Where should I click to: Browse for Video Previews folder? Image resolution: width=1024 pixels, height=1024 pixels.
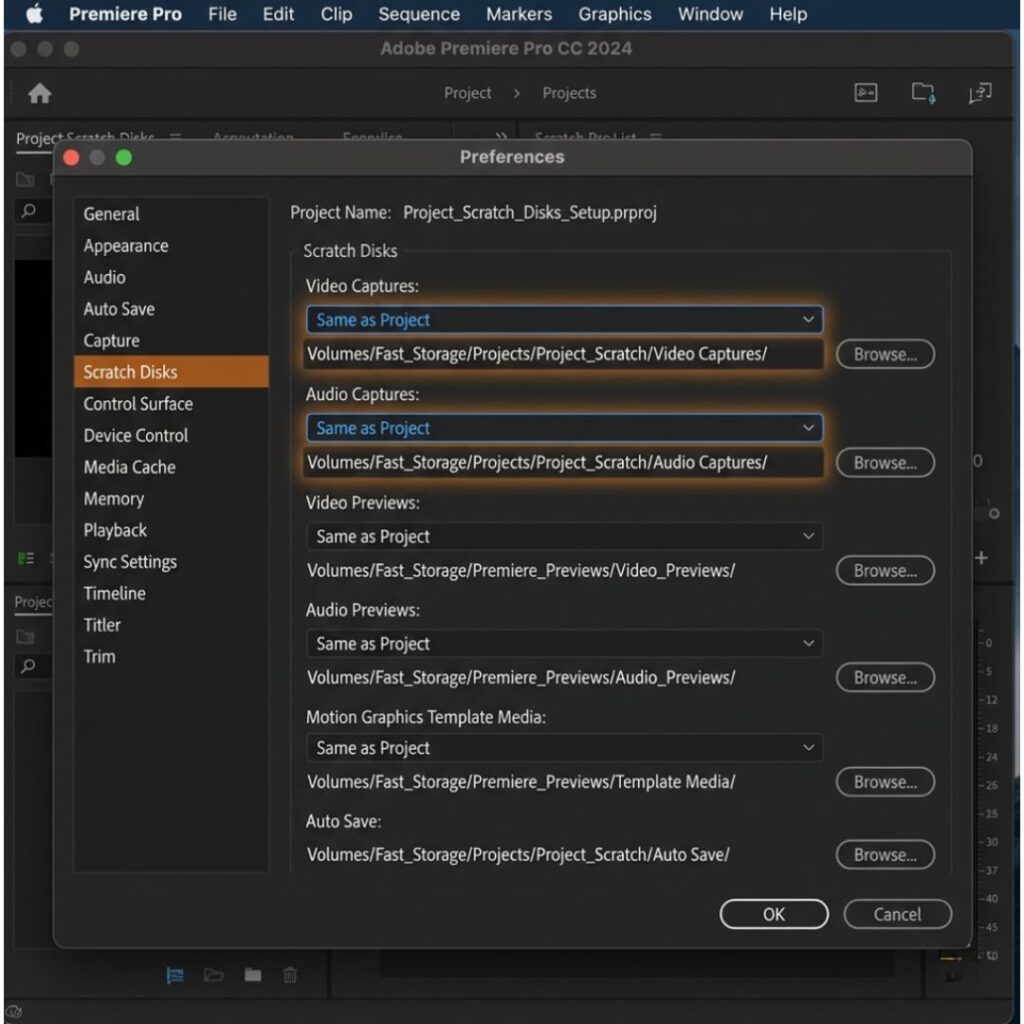pos(885,570)
